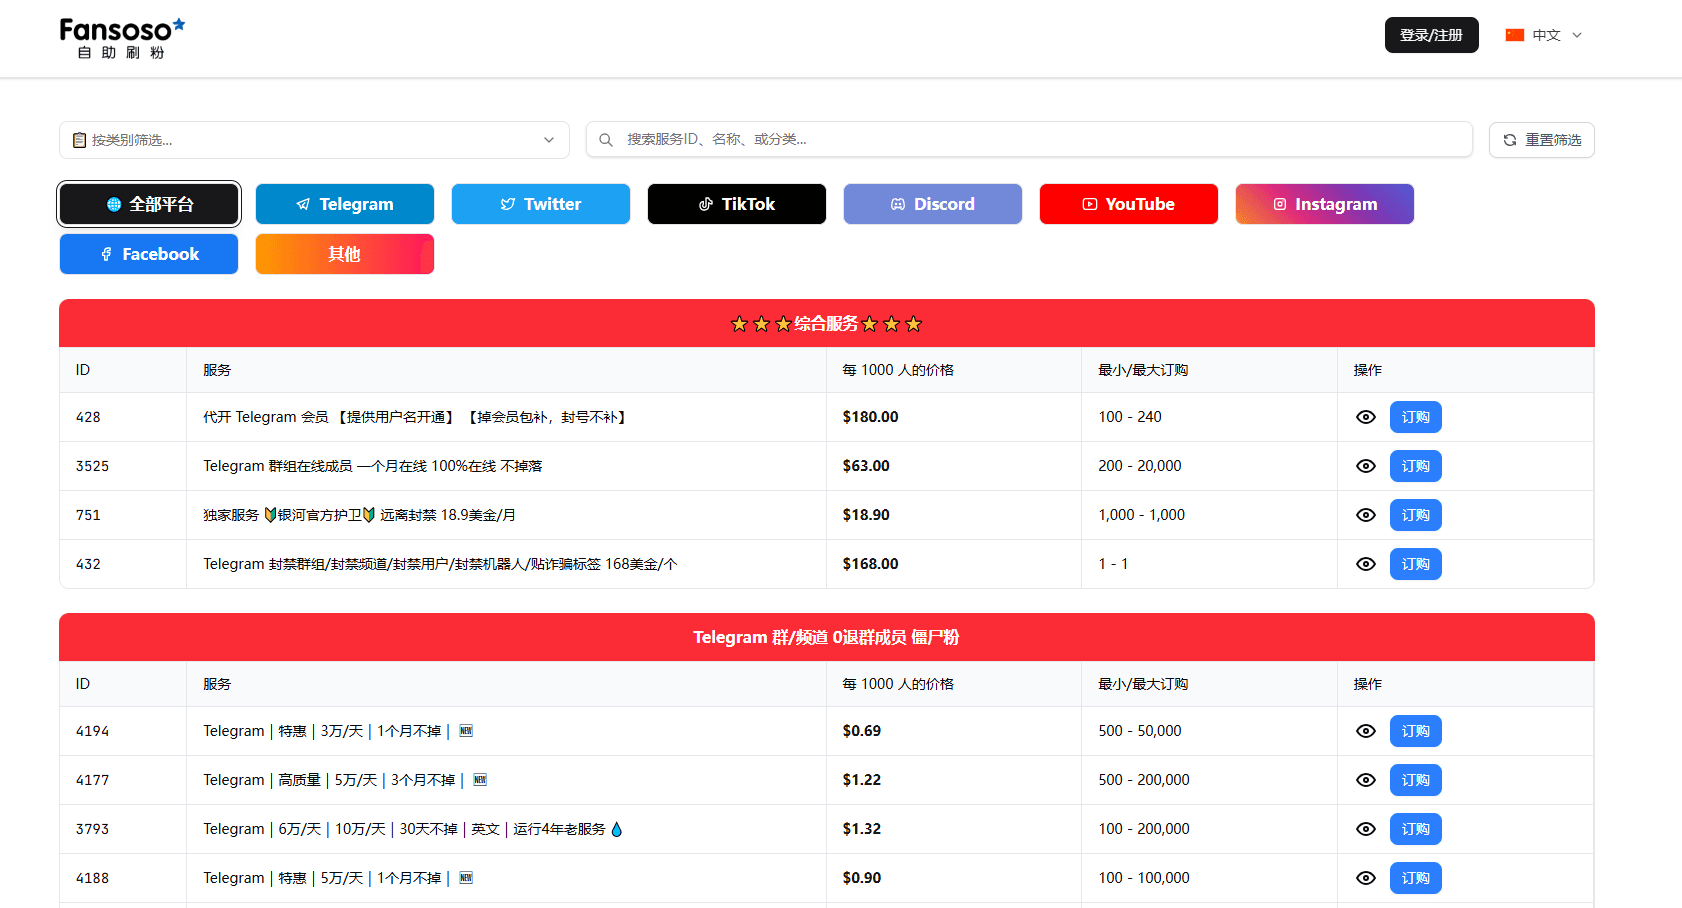
Task: Click the Telegram 封禁群组 service name
Action: click(x=440, y=564)
